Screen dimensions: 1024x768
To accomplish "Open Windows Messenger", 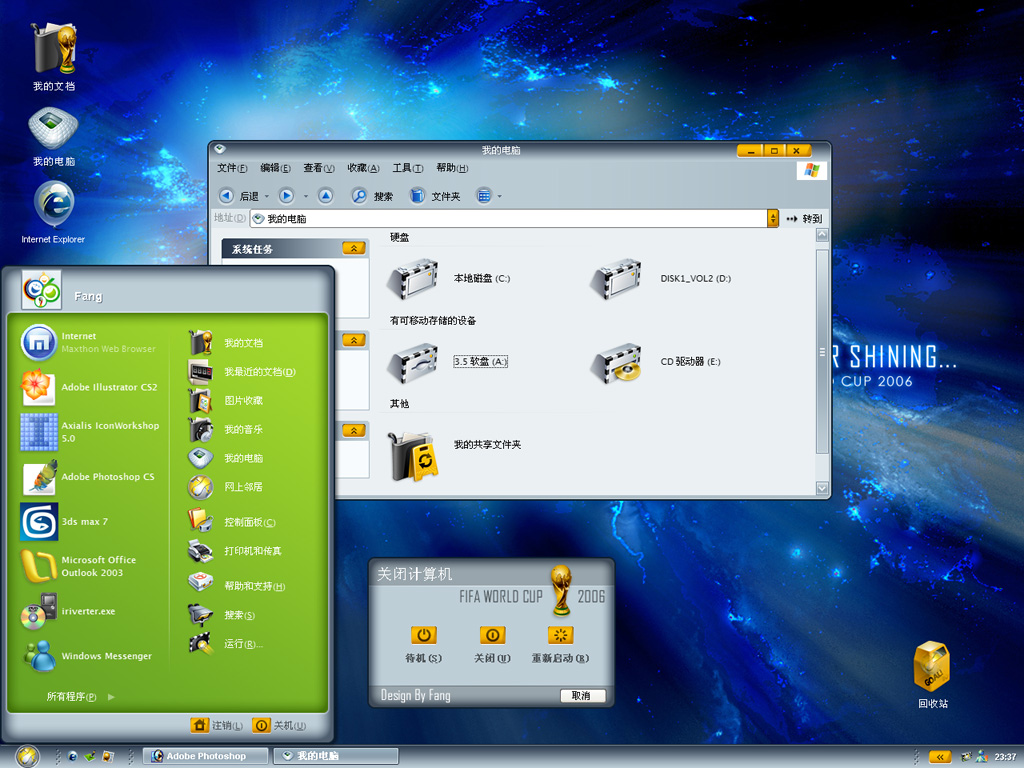I will click(89, 655).
